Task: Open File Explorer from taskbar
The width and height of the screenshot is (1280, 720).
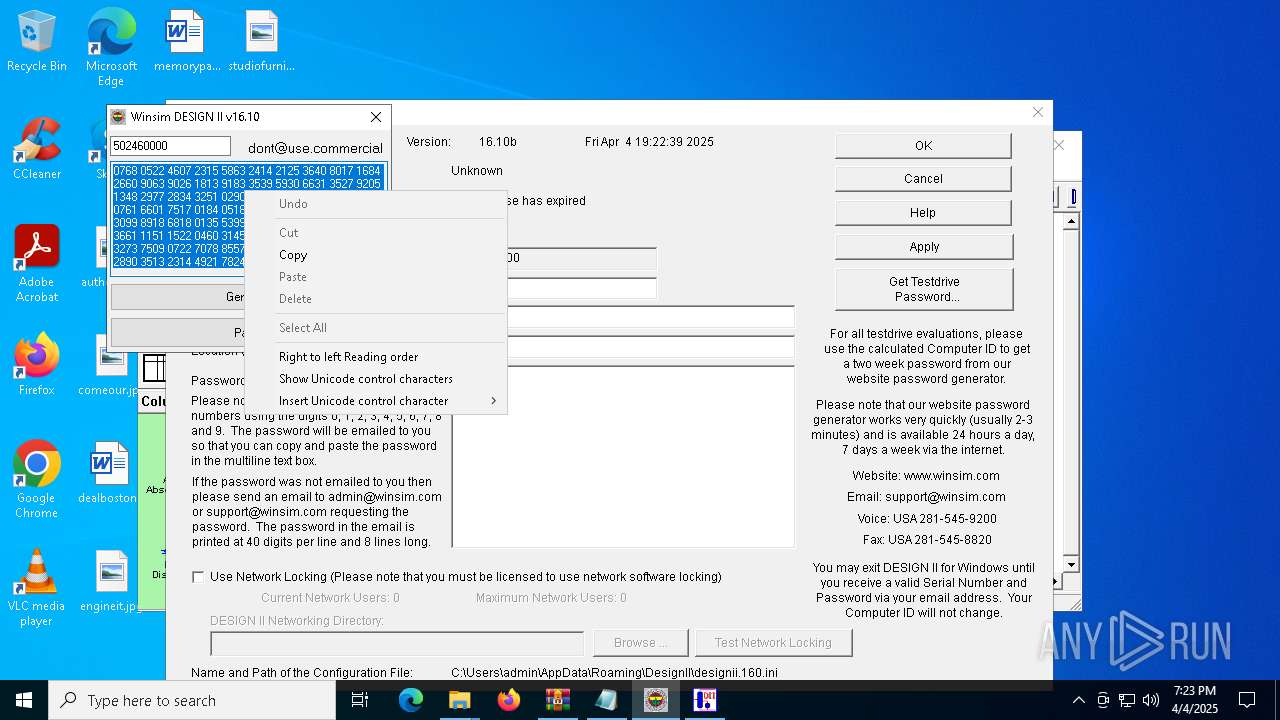Action: point(460,700)
